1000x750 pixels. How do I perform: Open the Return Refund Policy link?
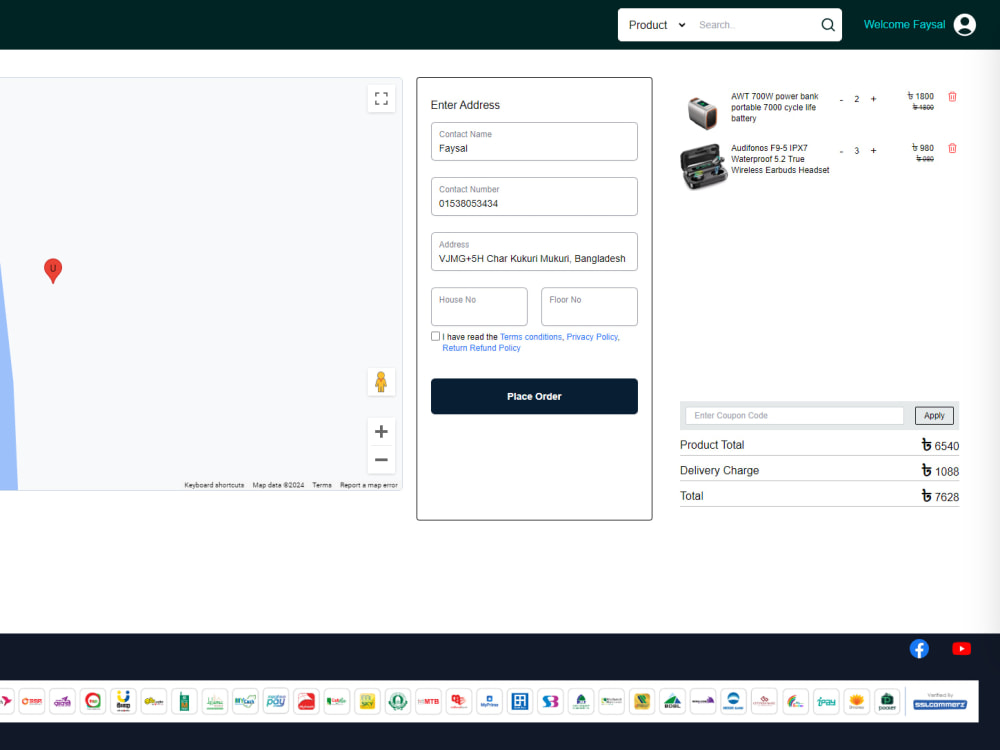(482, 348)
